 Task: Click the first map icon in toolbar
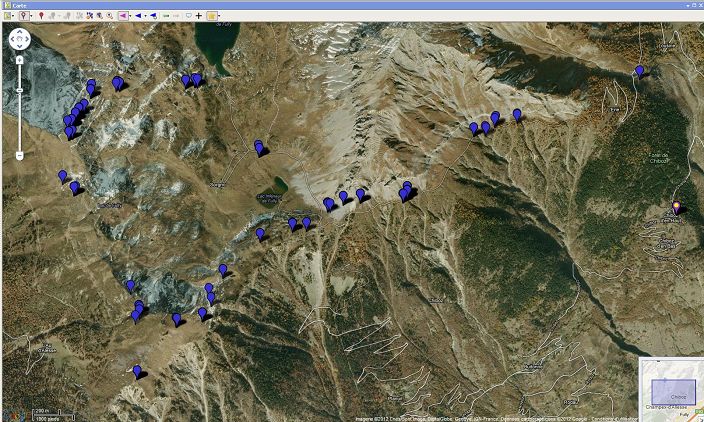[8, 16]
